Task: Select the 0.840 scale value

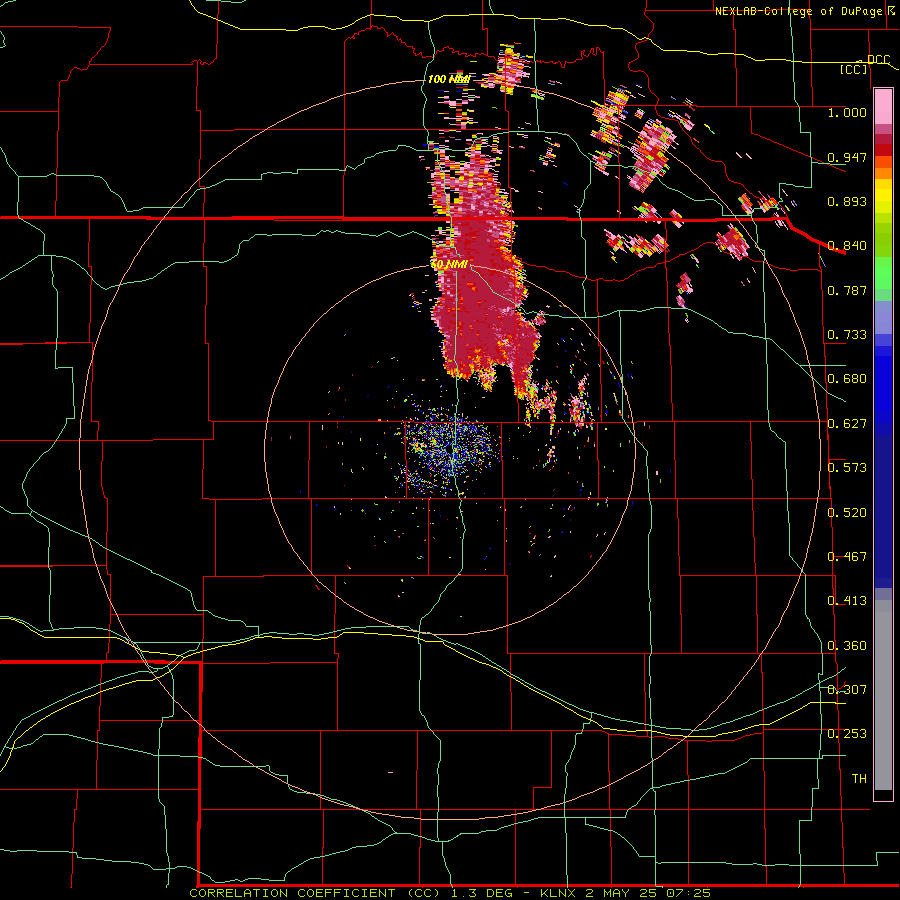Action: [x=847, y=245]
